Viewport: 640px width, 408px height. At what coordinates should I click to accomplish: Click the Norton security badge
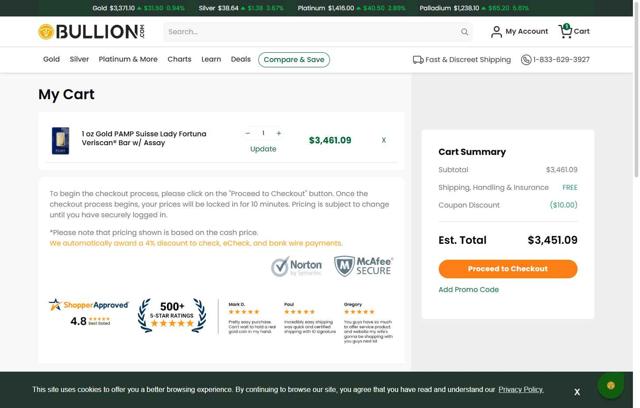(297, 266)
